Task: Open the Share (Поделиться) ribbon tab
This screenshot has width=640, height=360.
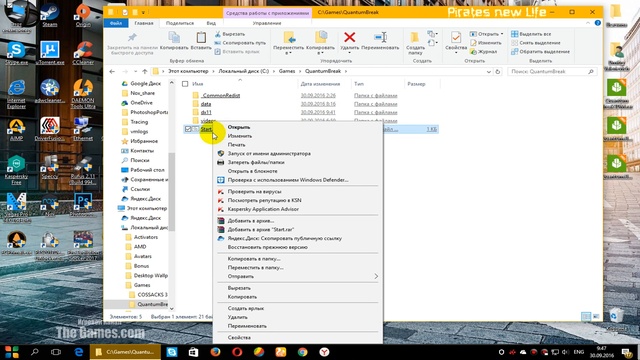Action: pyautogui.click(x=180, y=23)
